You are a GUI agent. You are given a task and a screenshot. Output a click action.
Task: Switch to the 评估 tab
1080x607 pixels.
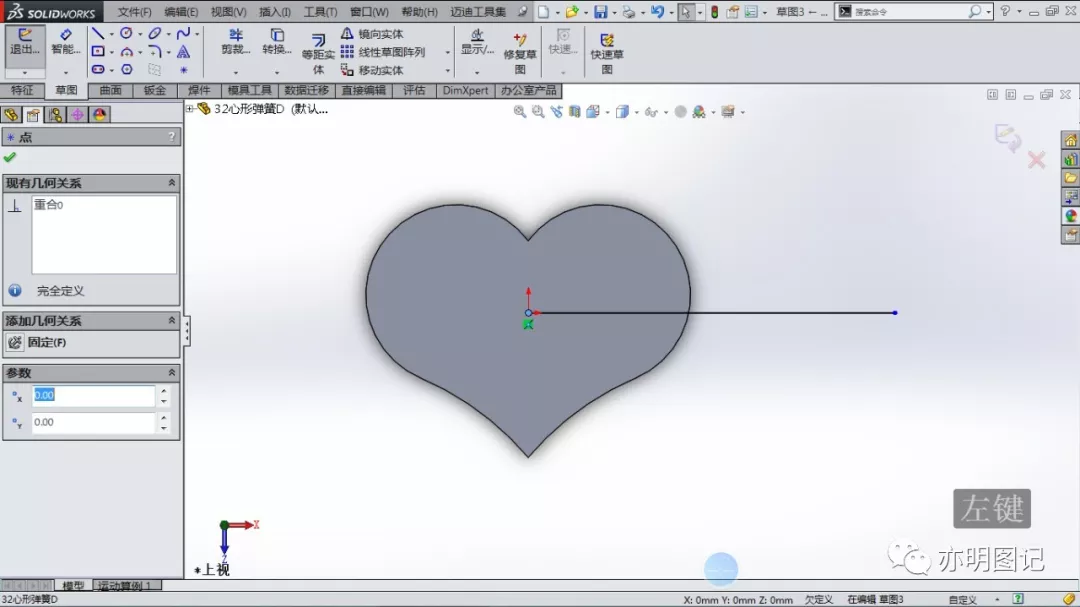(414, 90)
